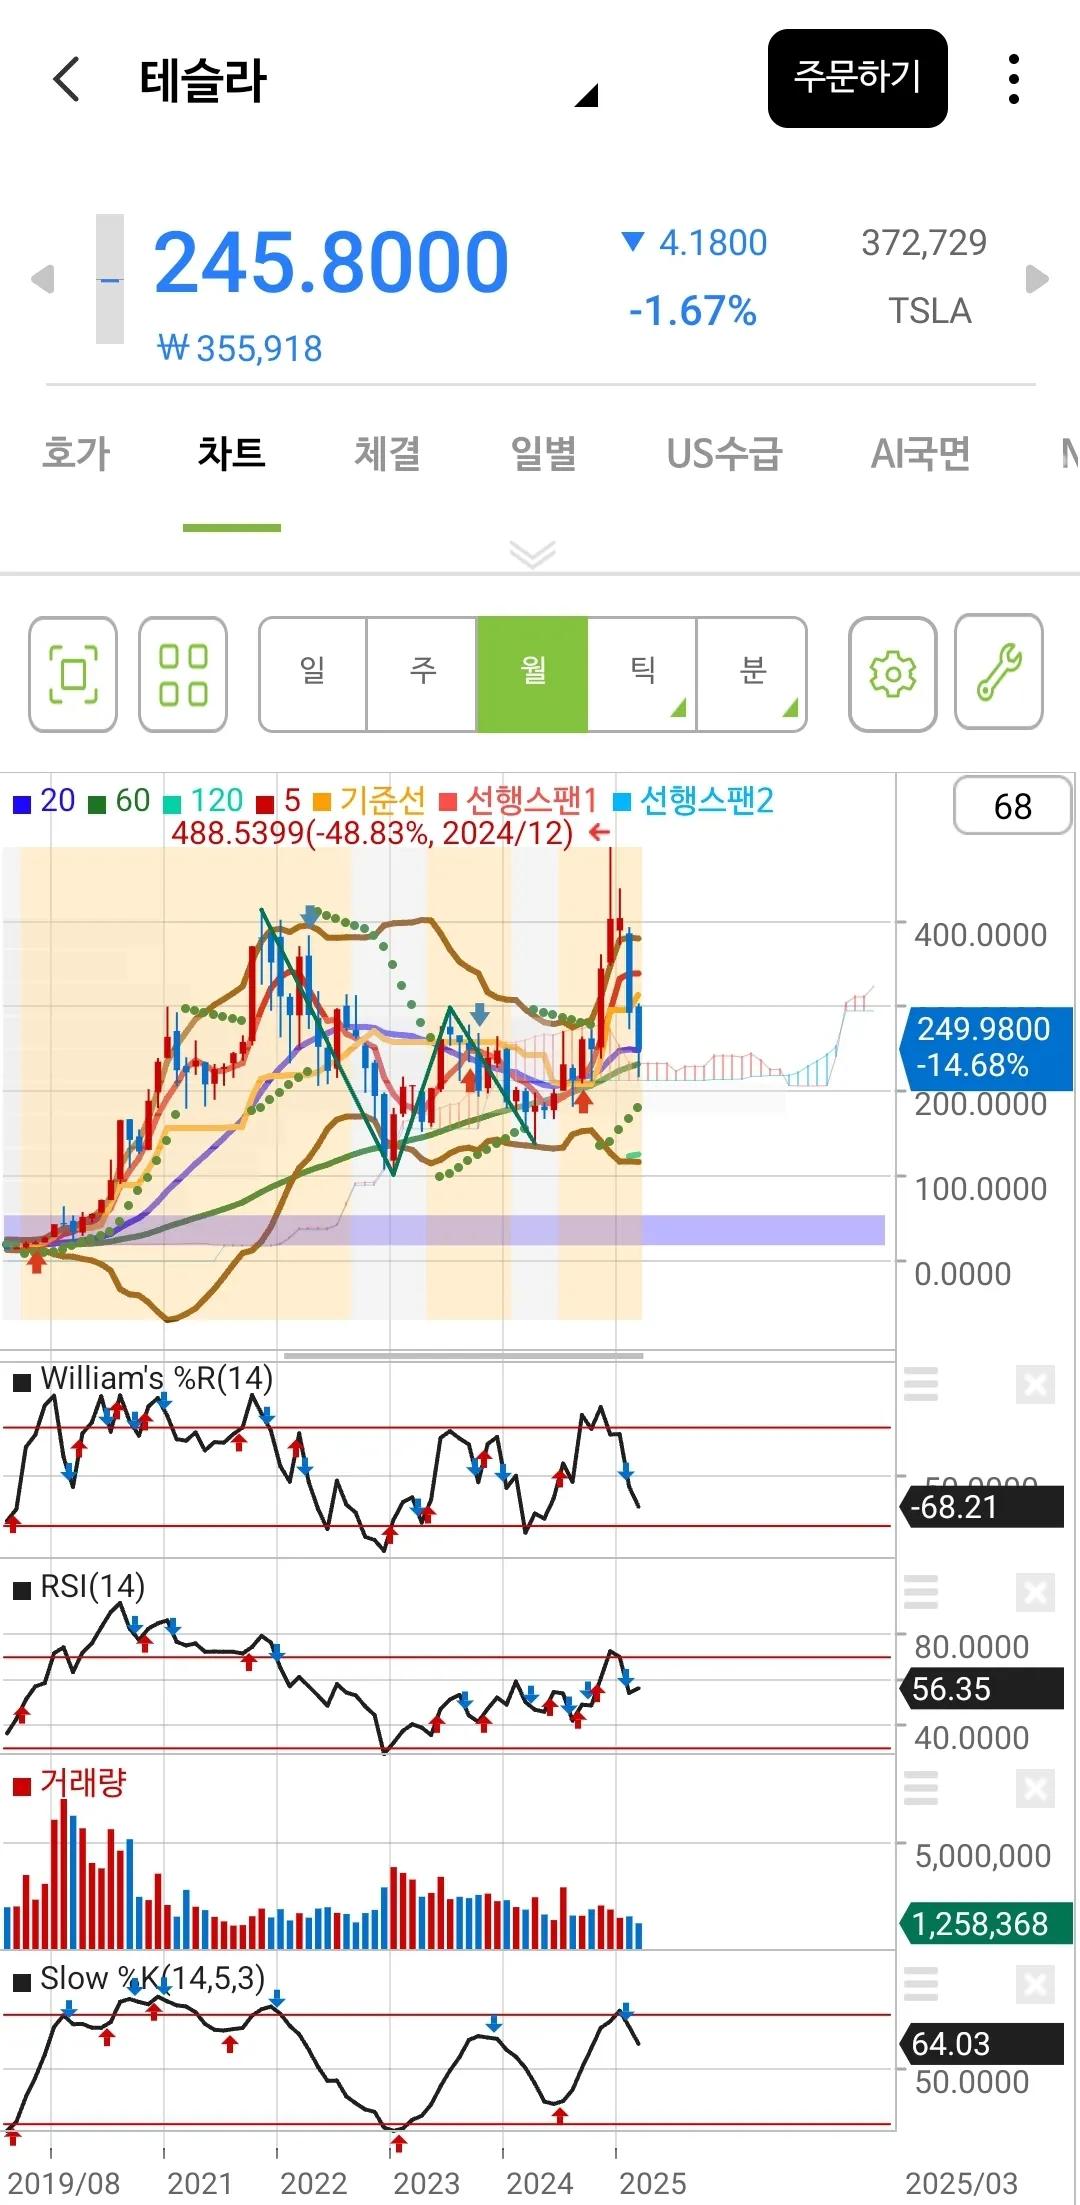
Task: Click the 20 moving average legend
Action: point(44,801)
